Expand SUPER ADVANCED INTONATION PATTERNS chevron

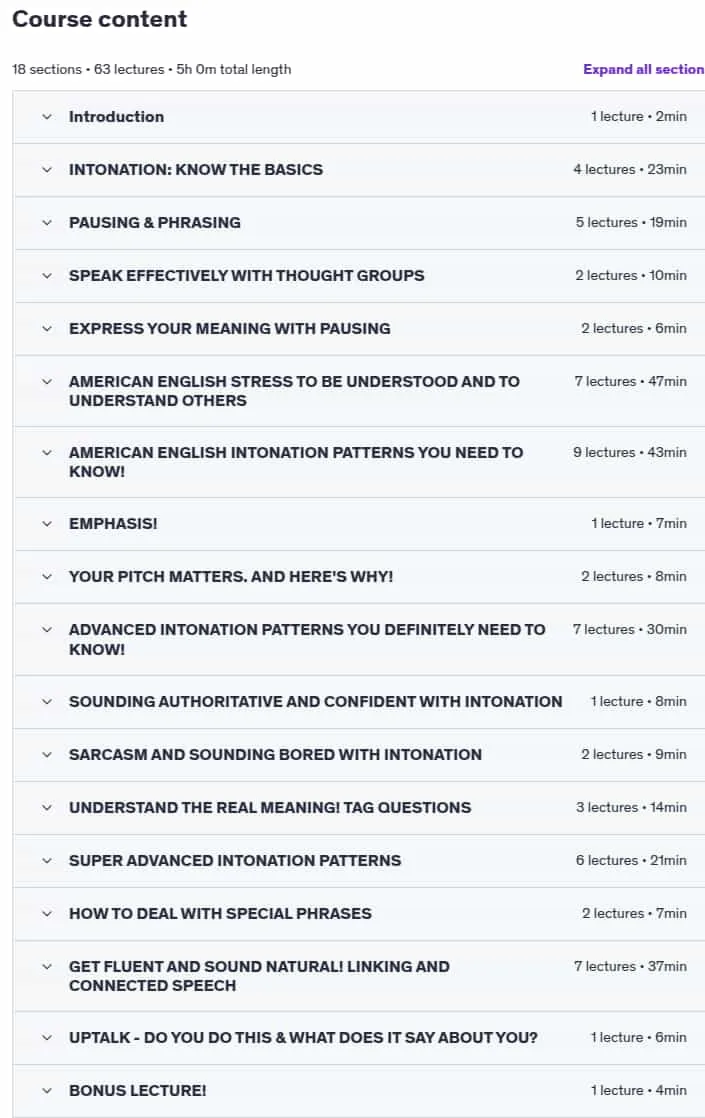tap(47, 861)
